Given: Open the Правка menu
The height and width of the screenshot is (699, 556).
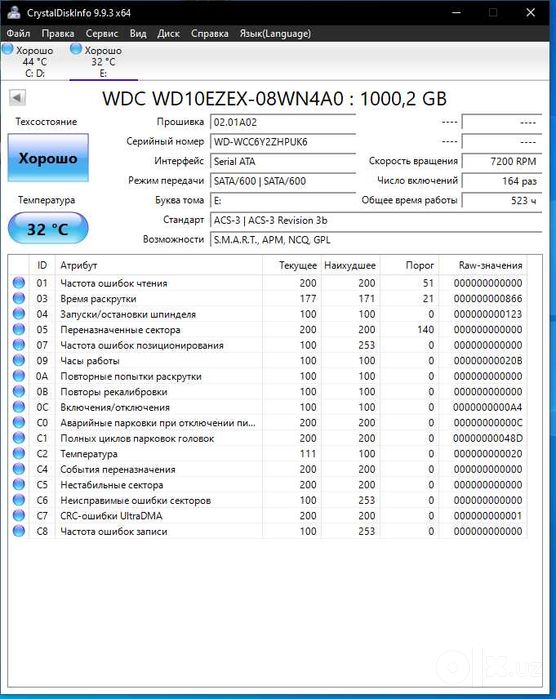Looking at the screenshot, I should pyautogui.click(x=58, y=33).
